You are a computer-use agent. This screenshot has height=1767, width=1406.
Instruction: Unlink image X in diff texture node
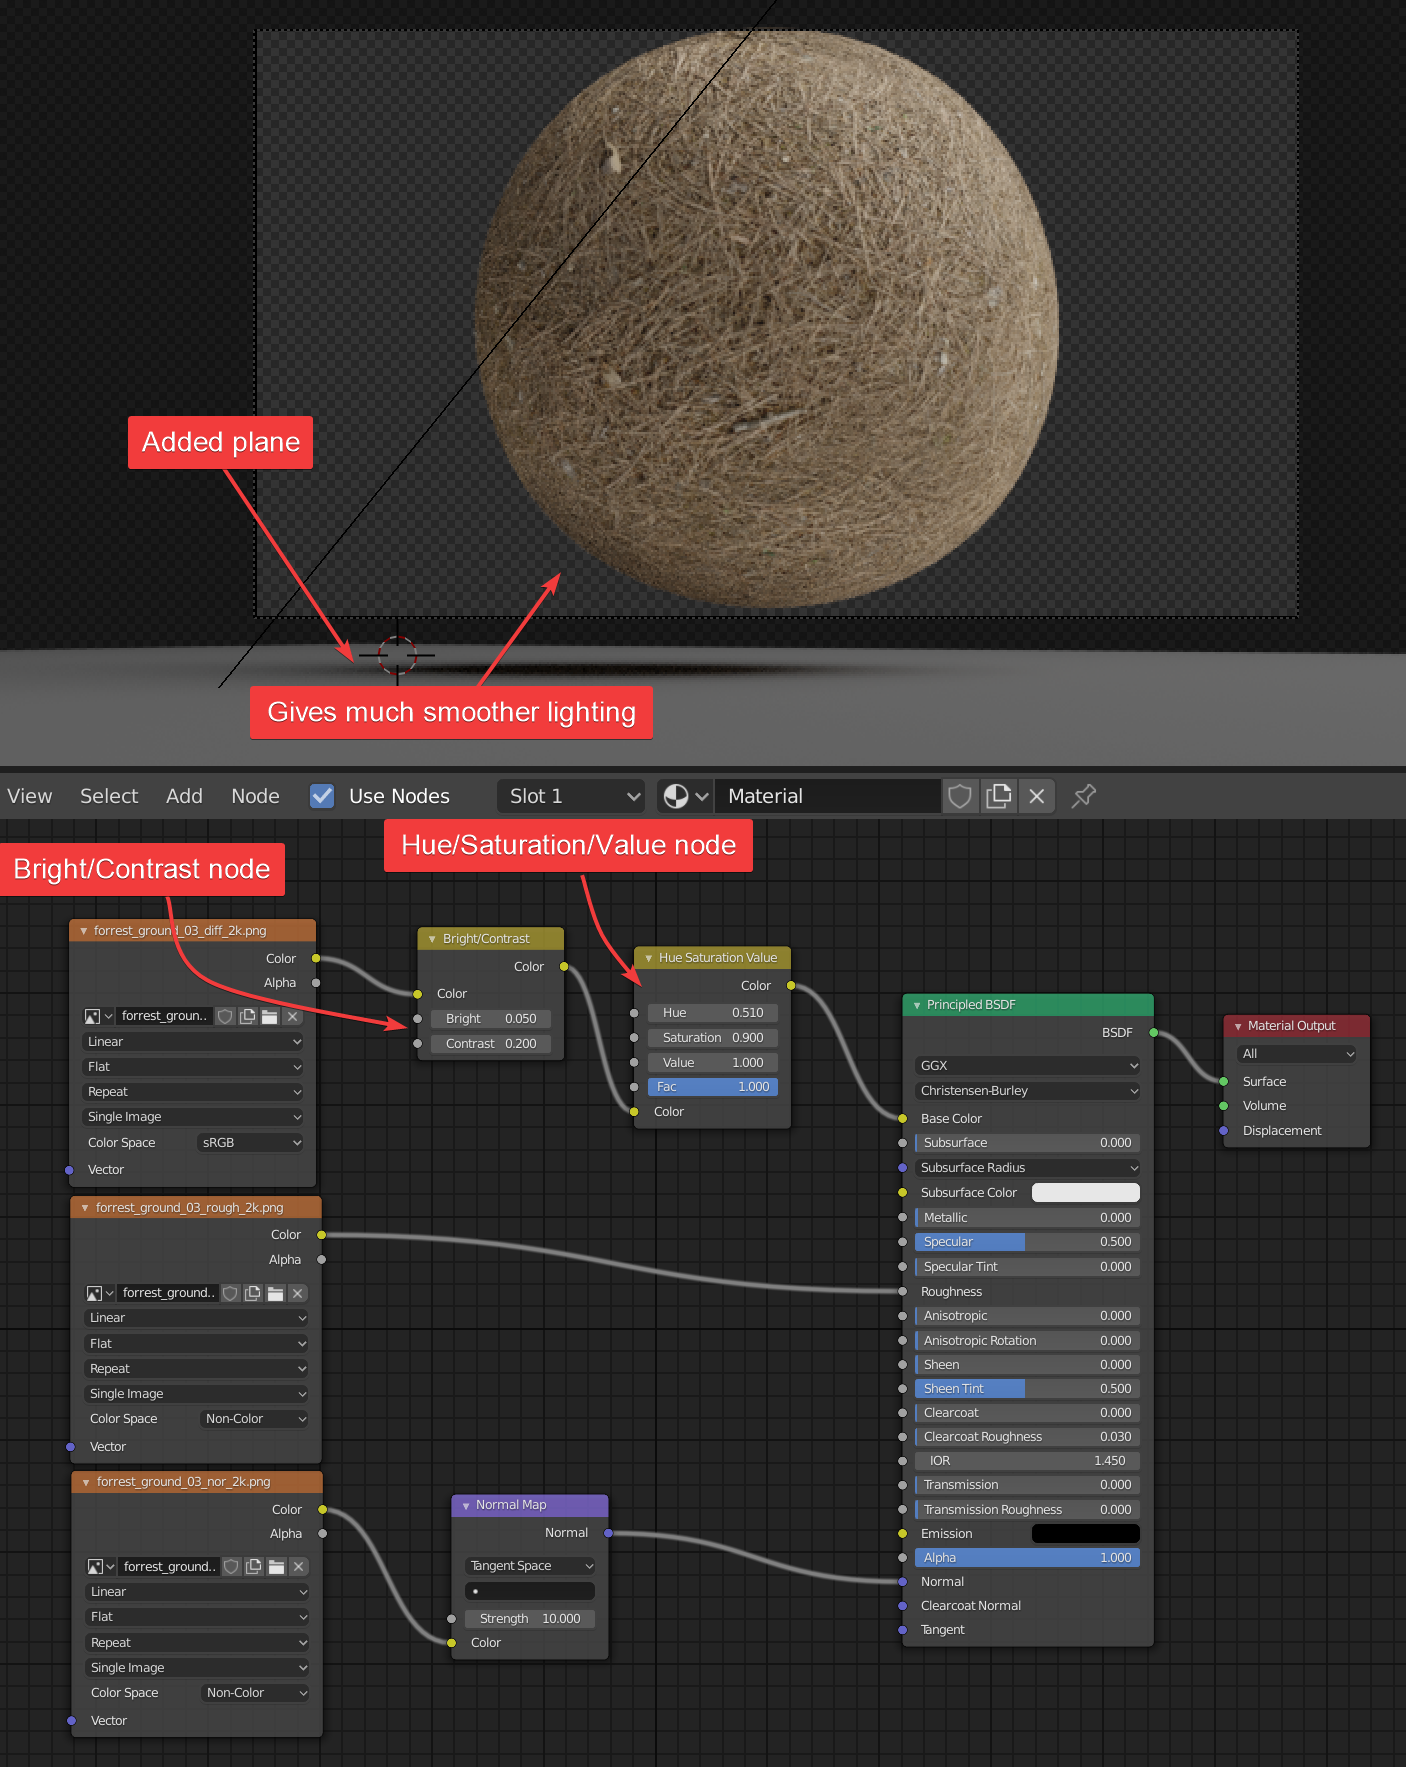292,1016
